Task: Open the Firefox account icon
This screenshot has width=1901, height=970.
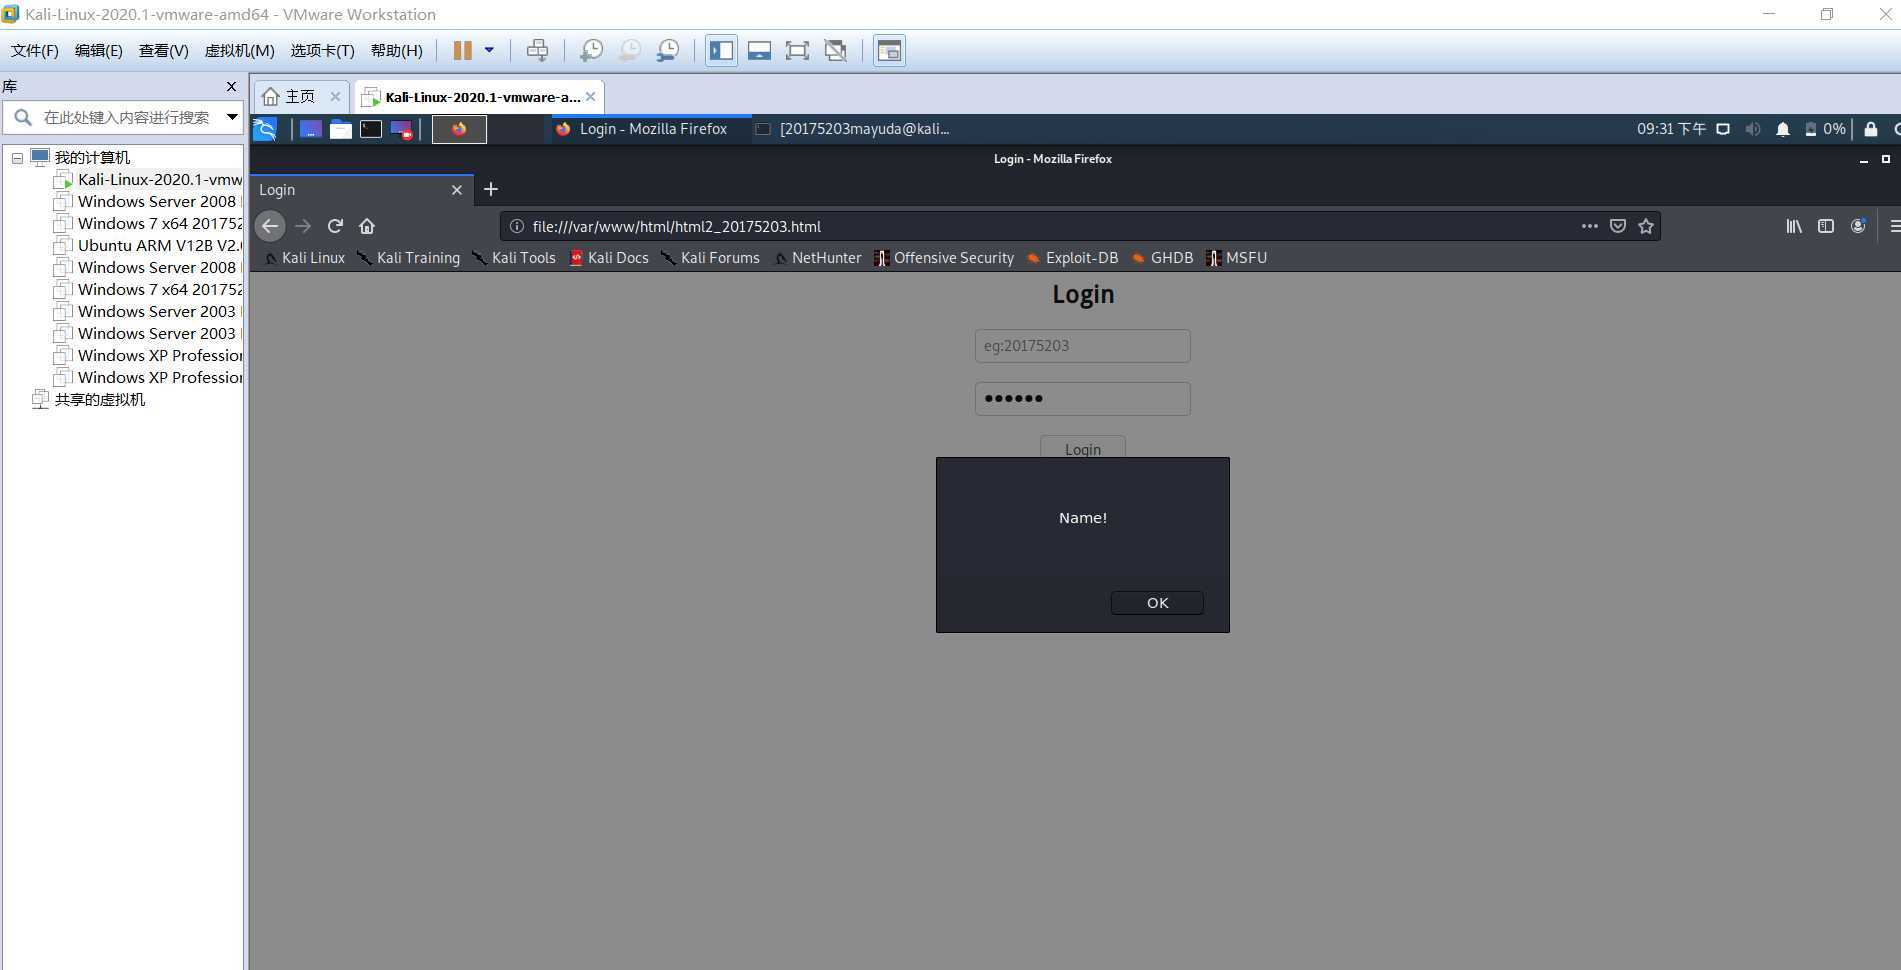Action: tap(1858, 226)
